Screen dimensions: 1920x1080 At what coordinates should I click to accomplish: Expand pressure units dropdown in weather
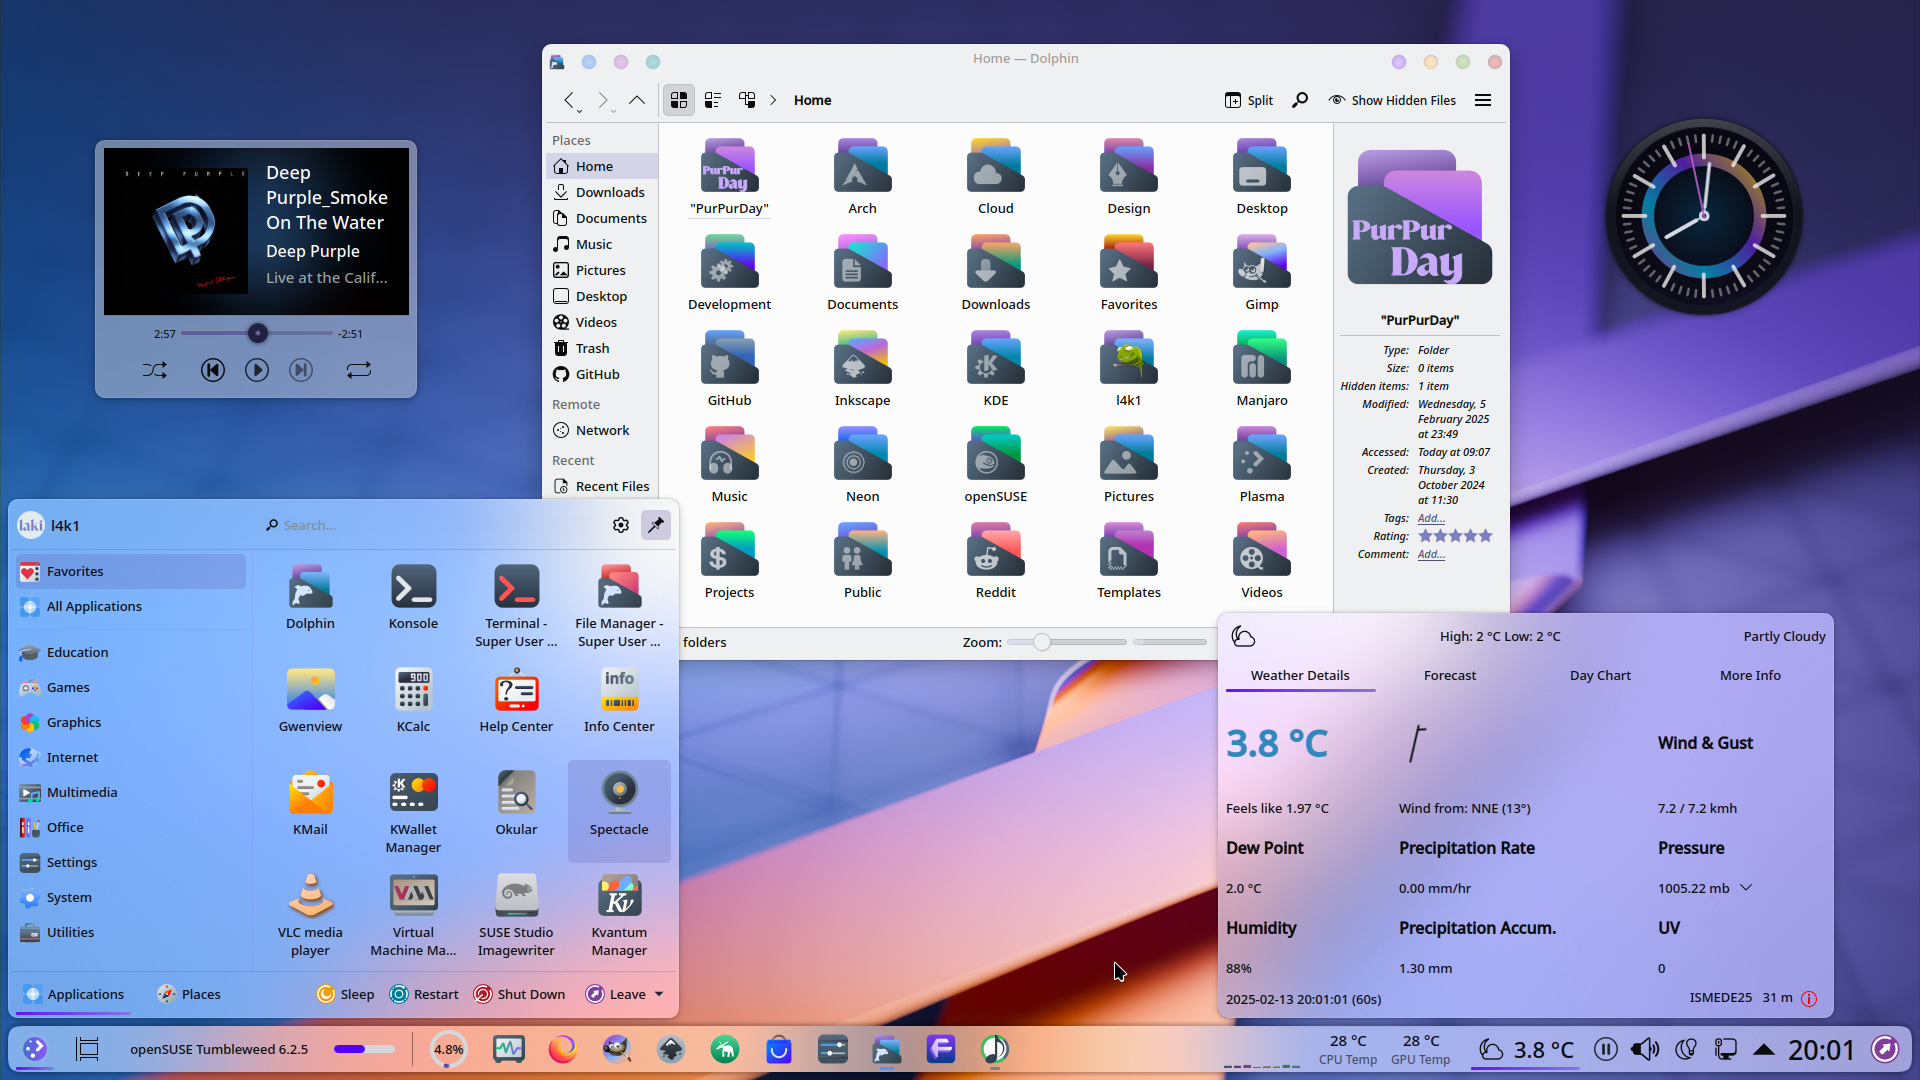[1746, 888]
